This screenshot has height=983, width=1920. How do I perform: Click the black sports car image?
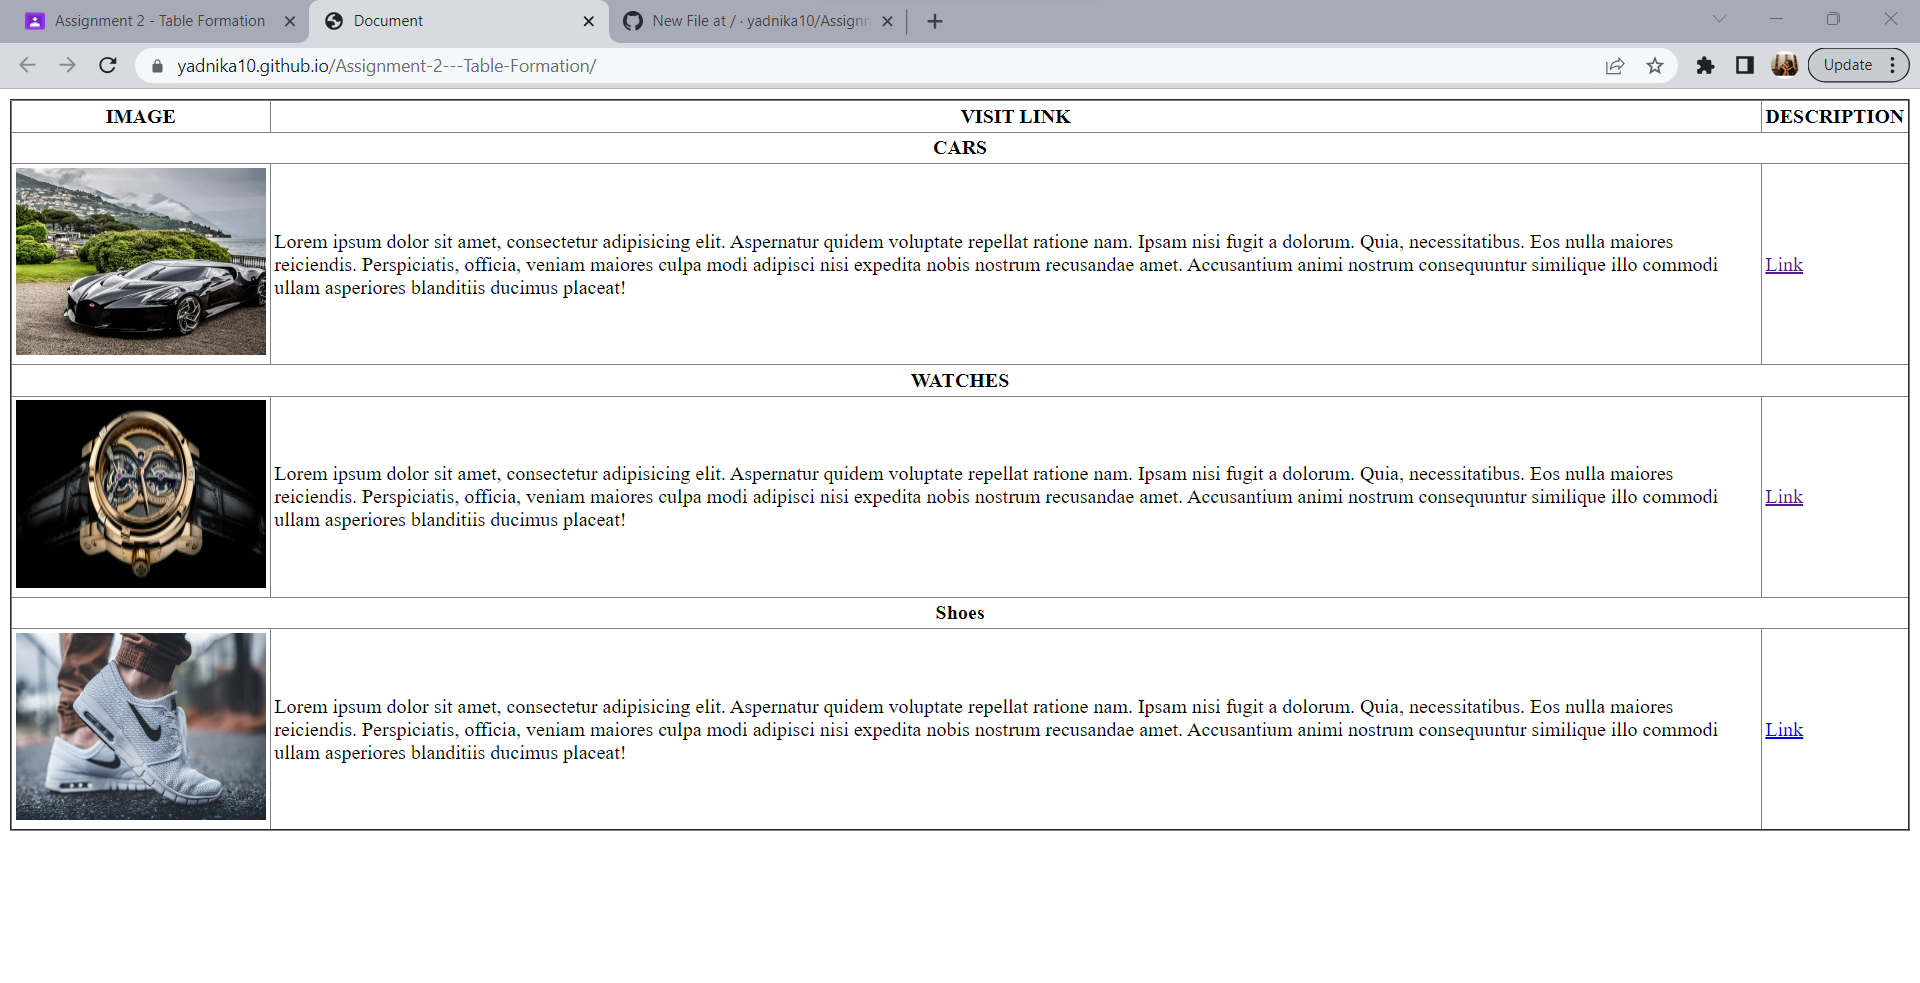tap(140, 261)
